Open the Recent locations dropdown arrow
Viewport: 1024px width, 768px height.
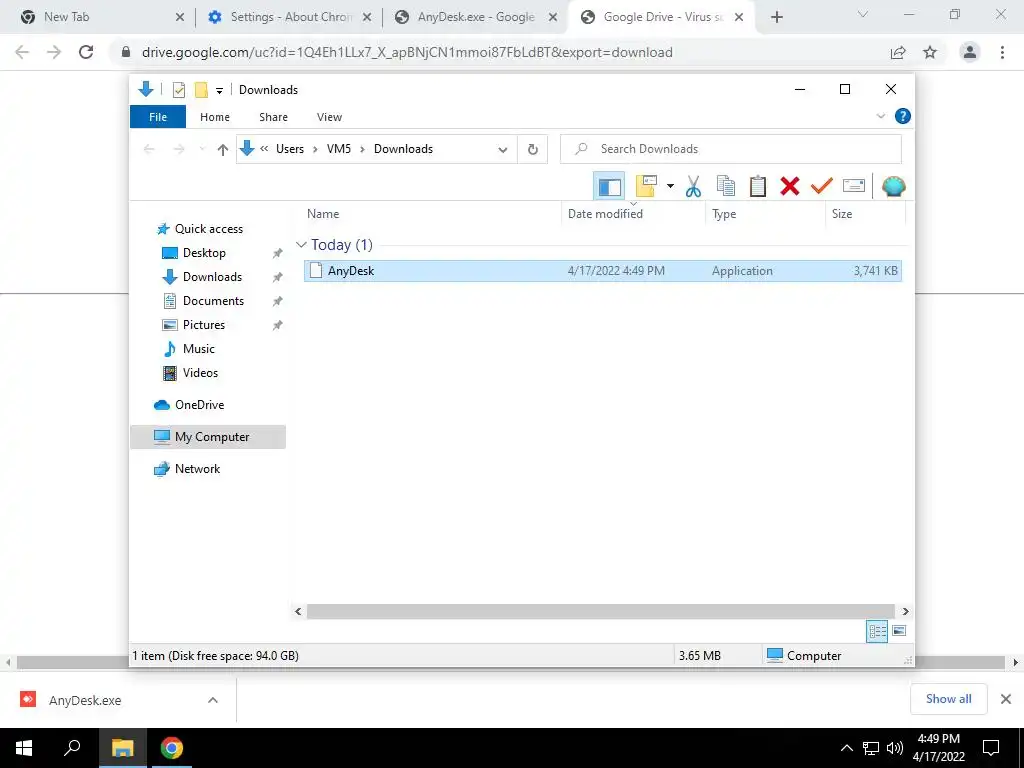click(x=202, y=150)
